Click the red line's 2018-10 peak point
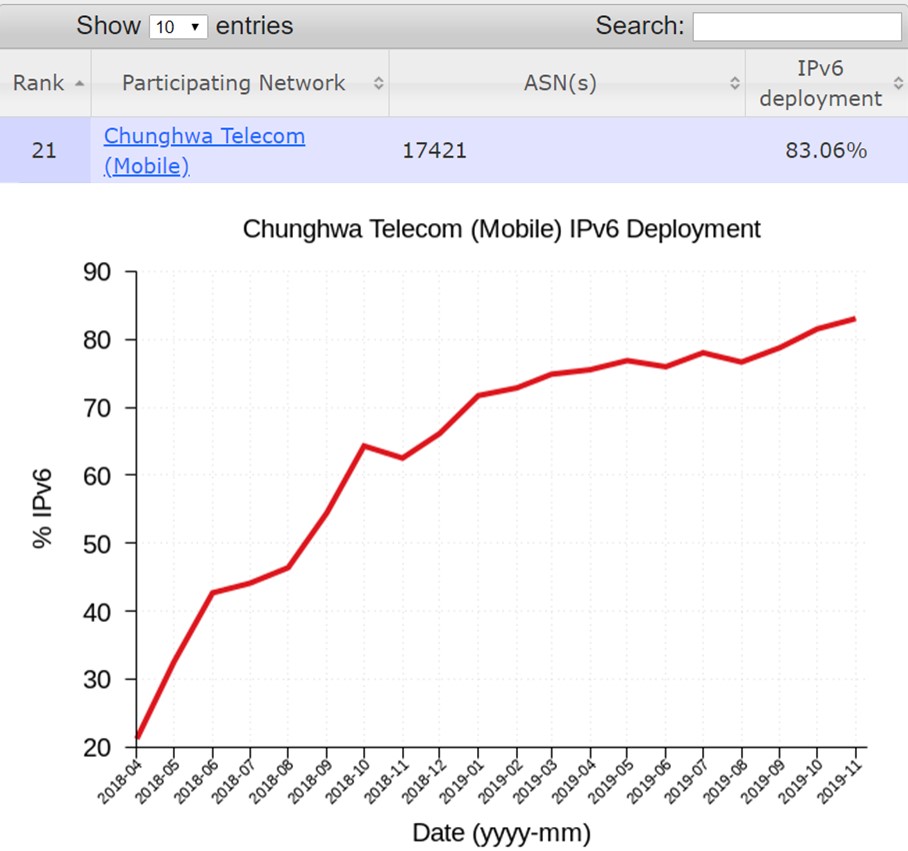Image resolution: width=908 pixels, height=851 pixels. (364, 445)
